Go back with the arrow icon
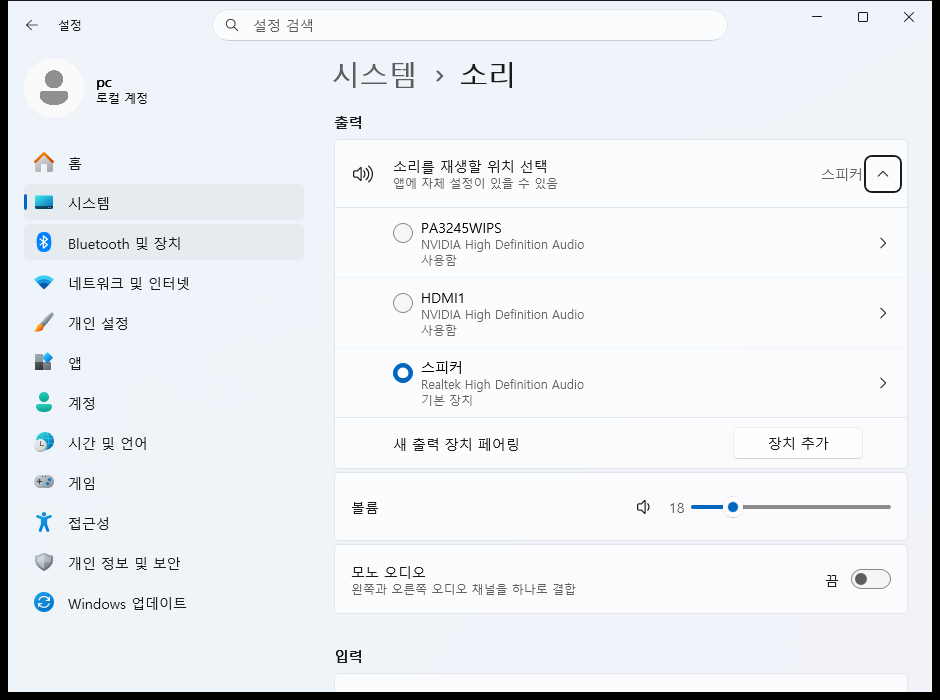Image resolution: width=940 pixels, height=700 pixels. pos(32,25)
